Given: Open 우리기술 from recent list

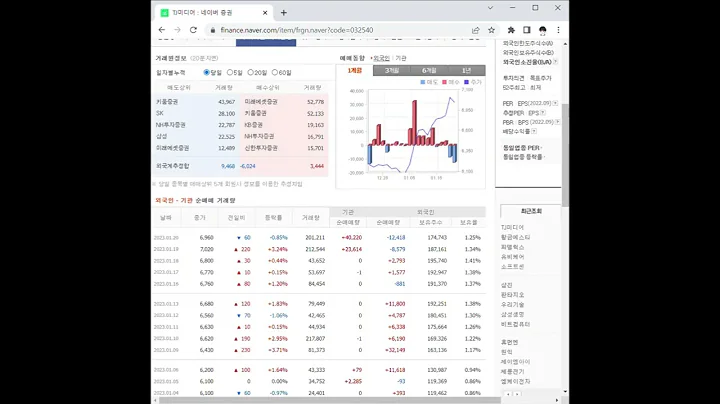Looking at the screenshot, I should click(x=512, y=304).
